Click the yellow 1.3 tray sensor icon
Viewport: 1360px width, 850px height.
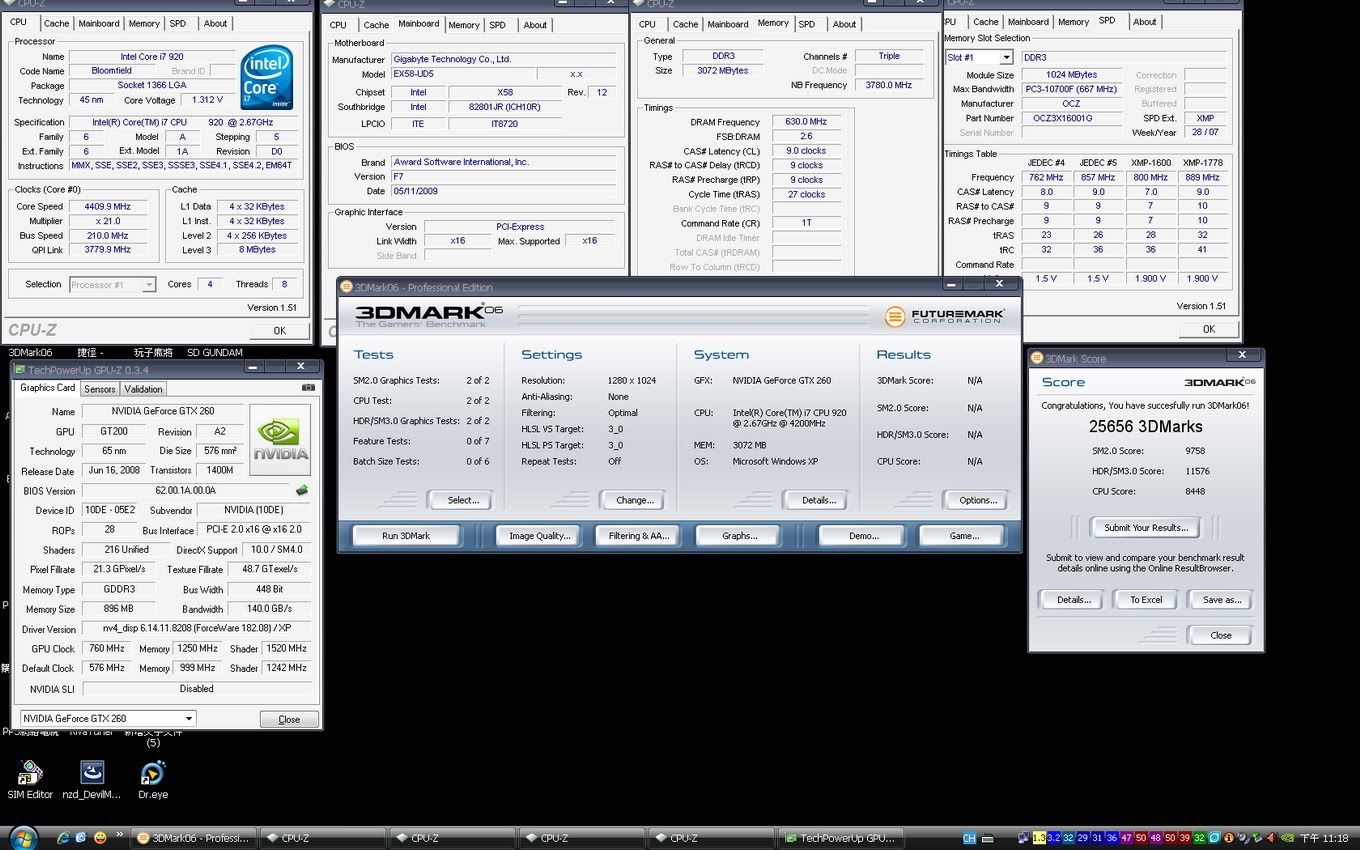coord(1039,838)
